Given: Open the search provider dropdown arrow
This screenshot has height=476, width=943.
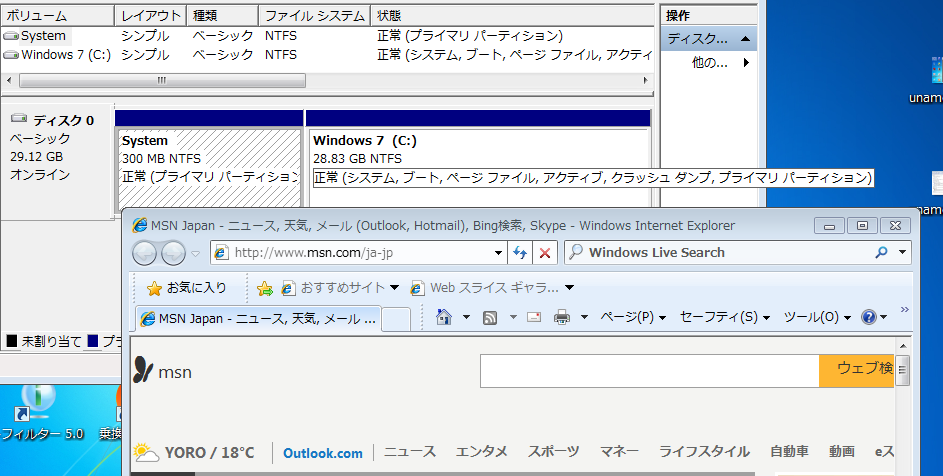Looking at the screenshot, I should 902,253.
